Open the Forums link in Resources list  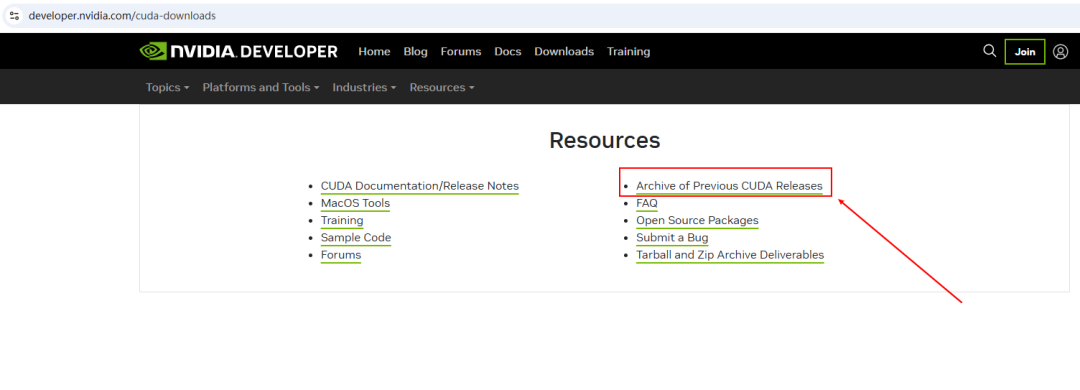tap(341, 255)
